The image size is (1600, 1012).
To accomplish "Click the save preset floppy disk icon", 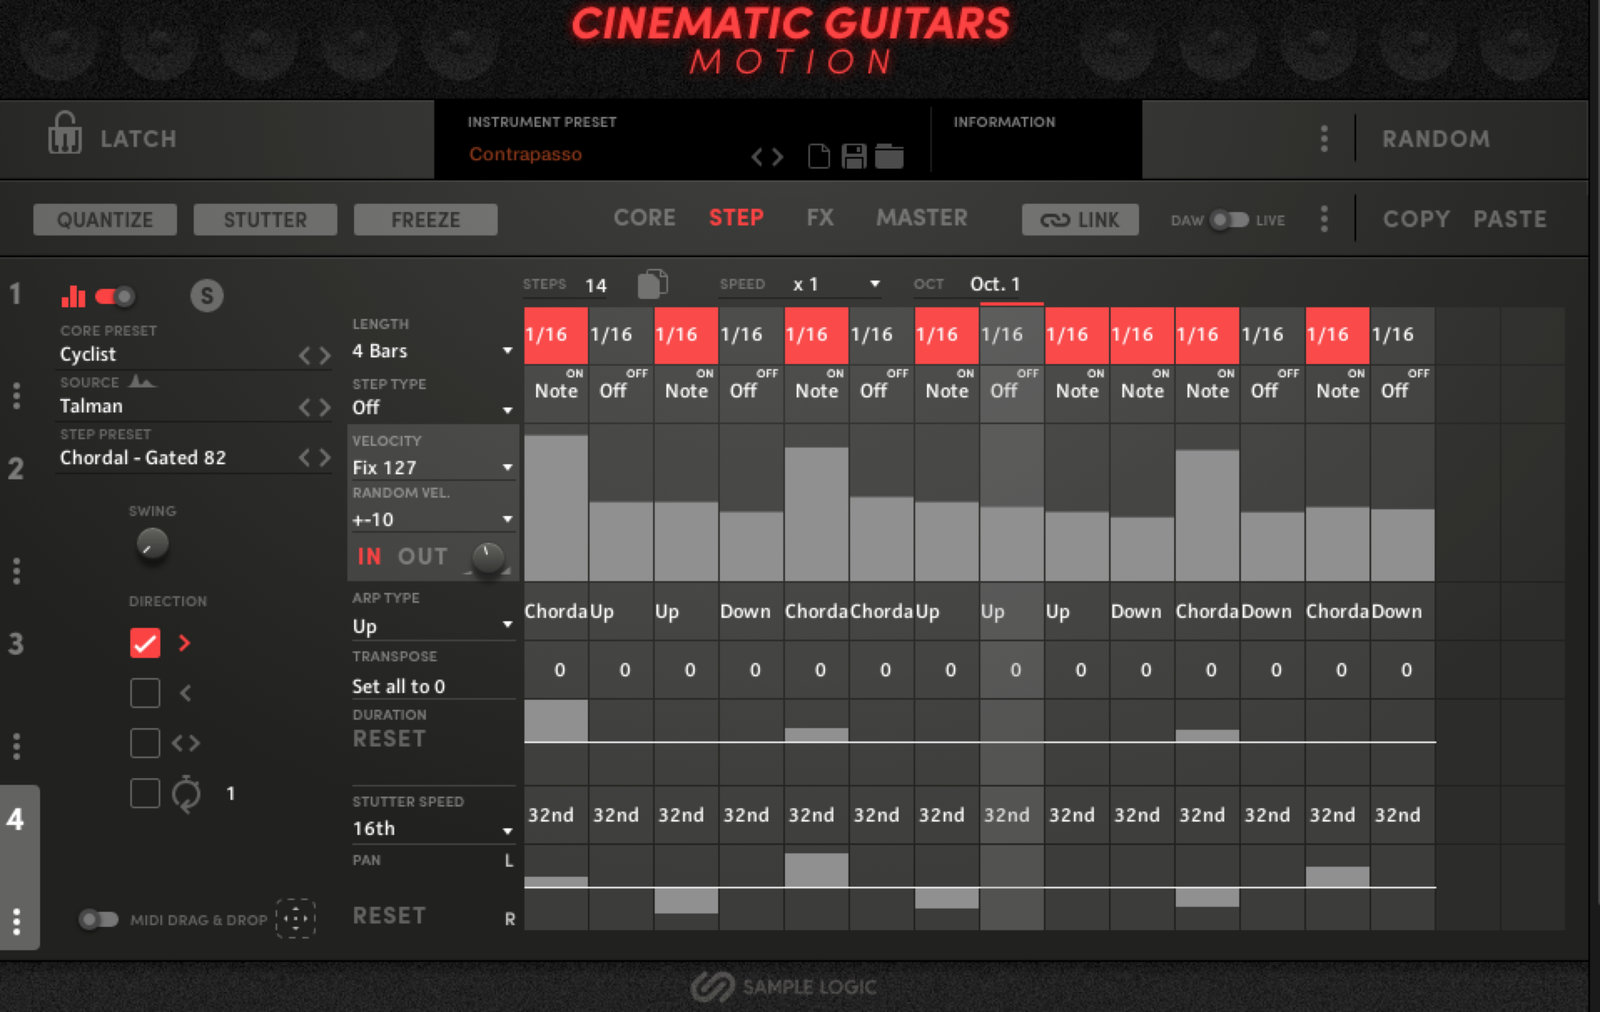I will pos(854,156).
